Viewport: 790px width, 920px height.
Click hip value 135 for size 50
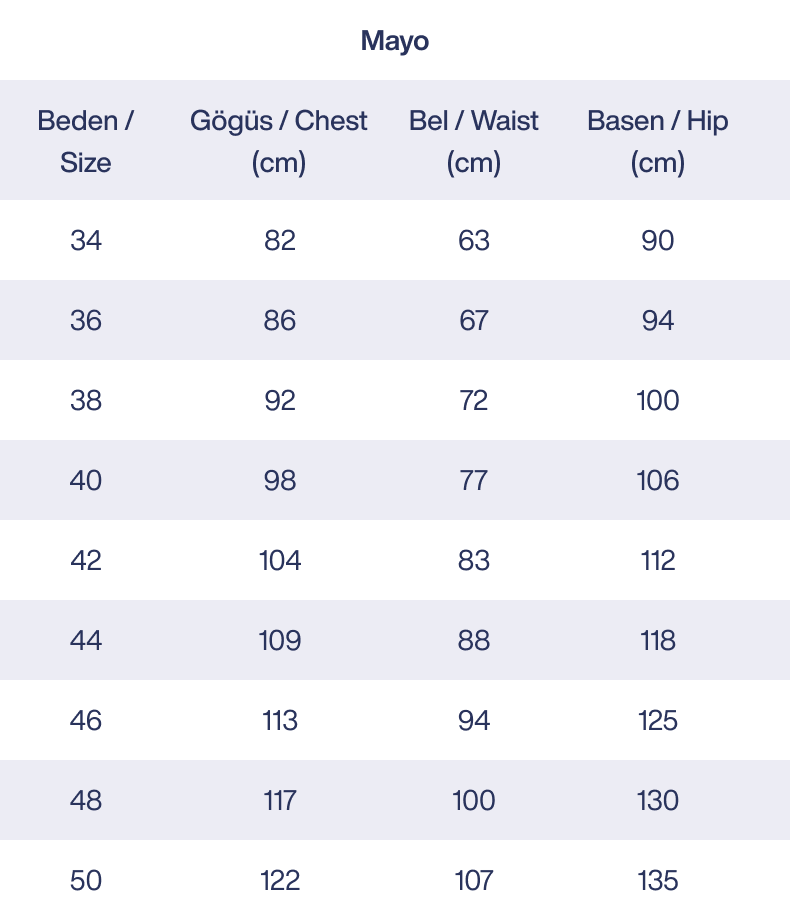tap(658, 881)
